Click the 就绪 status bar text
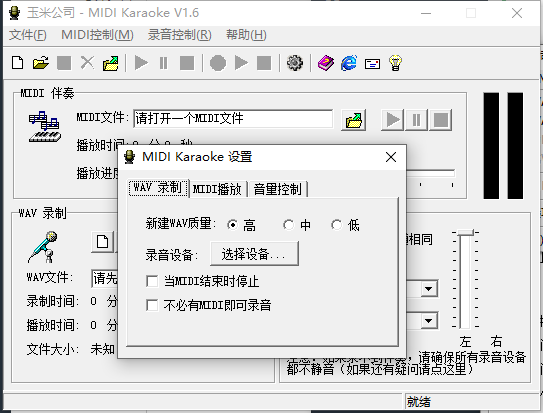The height and width of the screenshot is (413, 543). 419,402
